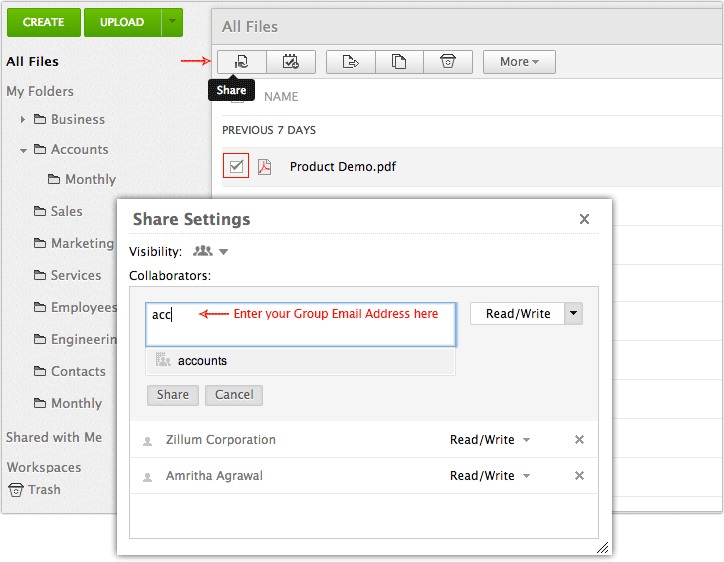724x562 pixels.
Task: Open the Read/Write permission dropdown arrow
Action: [573, 313]
